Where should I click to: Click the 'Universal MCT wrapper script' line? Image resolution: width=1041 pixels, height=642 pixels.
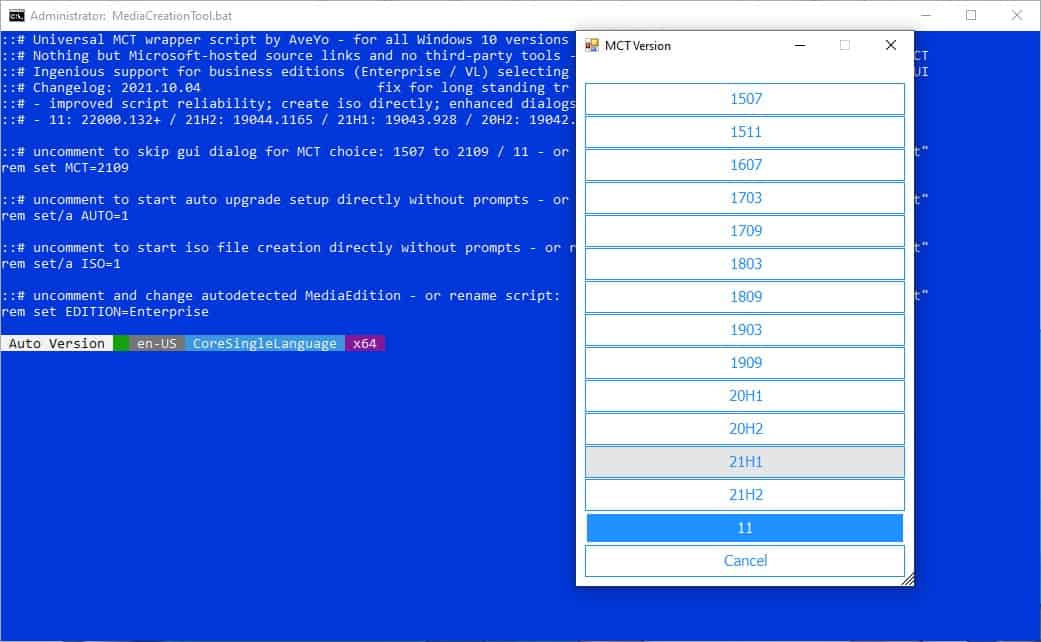[x=285, y=40]
